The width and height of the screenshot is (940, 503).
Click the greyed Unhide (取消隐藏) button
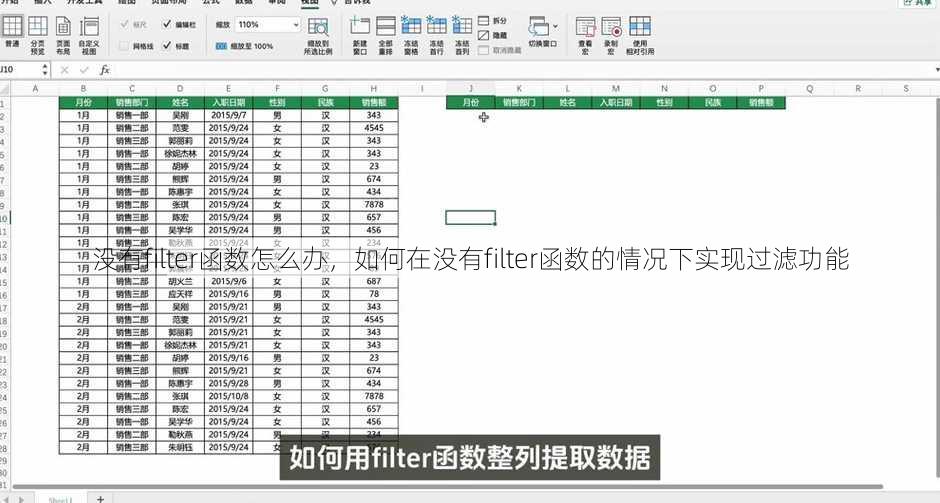click(499, 50)
